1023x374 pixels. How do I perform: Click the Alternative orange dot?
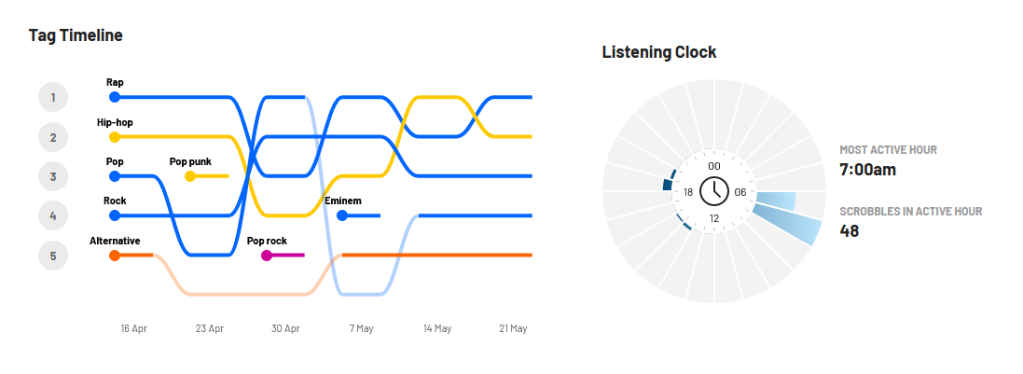tap(115, 255)
